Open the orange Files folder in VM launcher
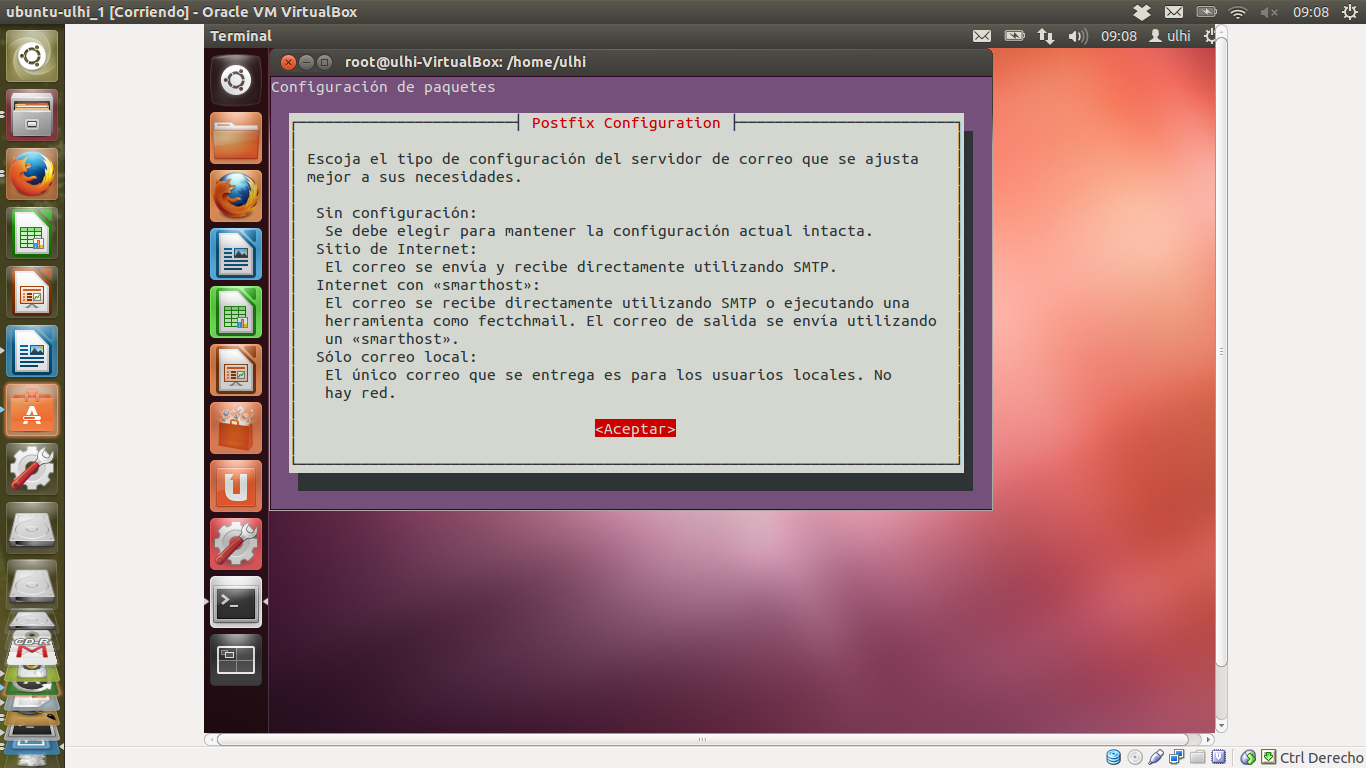The width and height of the screenshot is (1366, 768). (x=236, y=138)
